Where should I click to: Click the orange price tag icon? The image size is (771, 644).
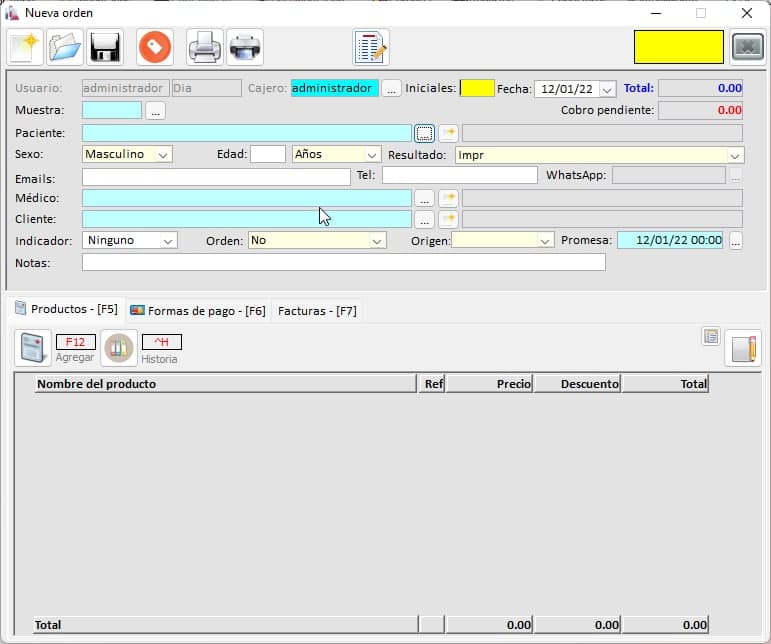point(154,47)
